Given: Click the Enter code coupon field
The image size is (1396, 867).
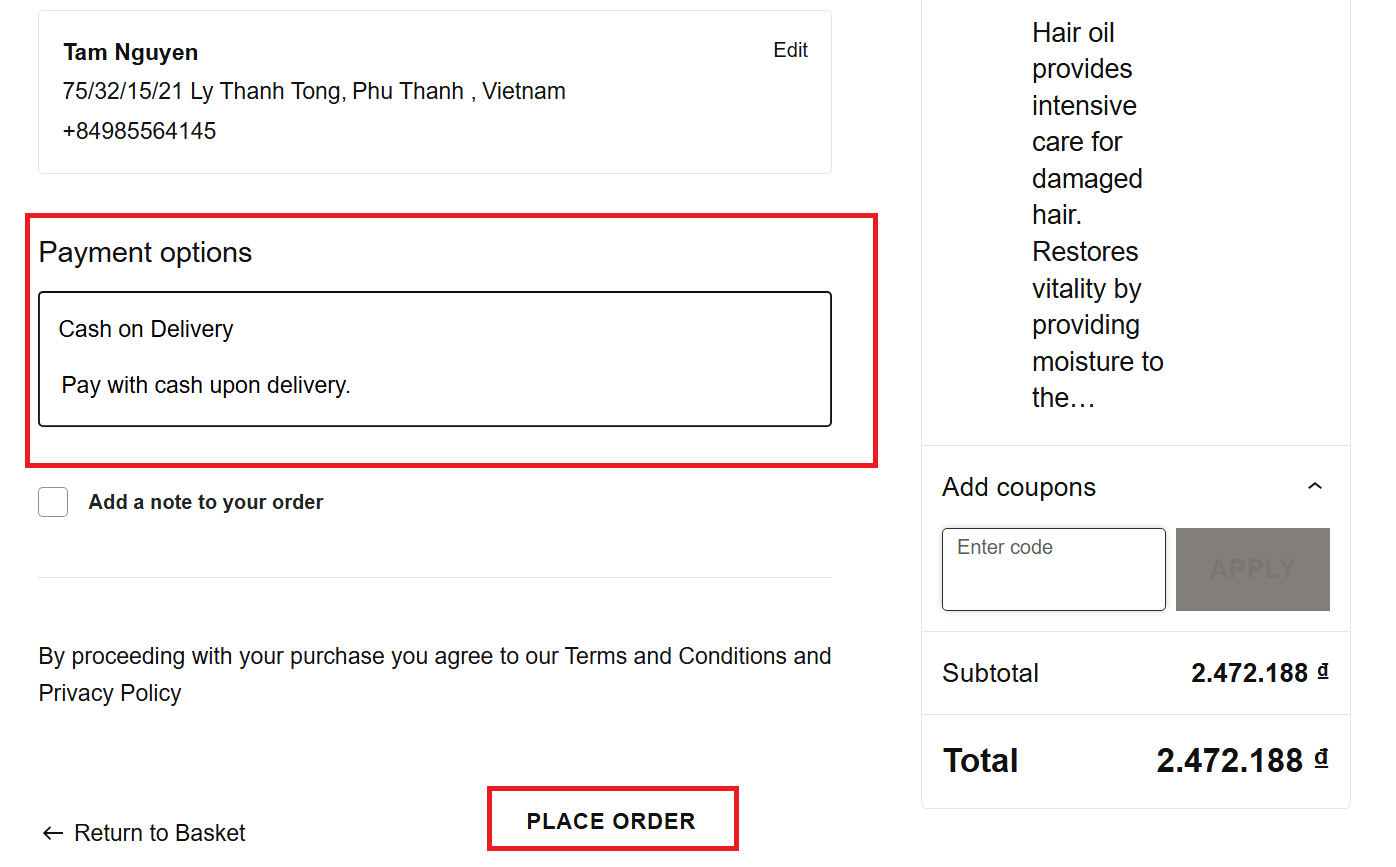Looking at the screenshot, I should 1053,569.
